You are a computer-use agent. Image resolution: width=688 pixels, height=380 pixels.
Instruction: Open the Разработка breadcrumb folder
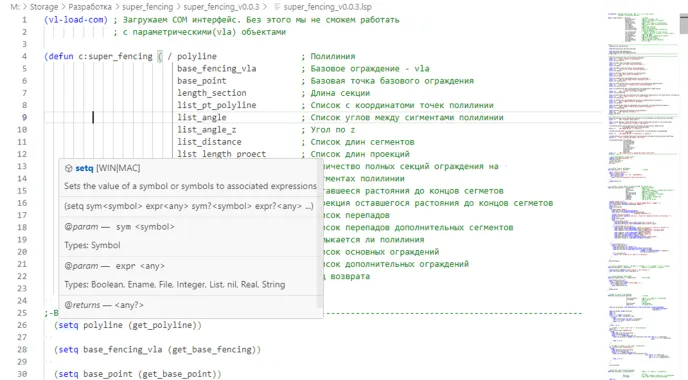tap(90, 7)
